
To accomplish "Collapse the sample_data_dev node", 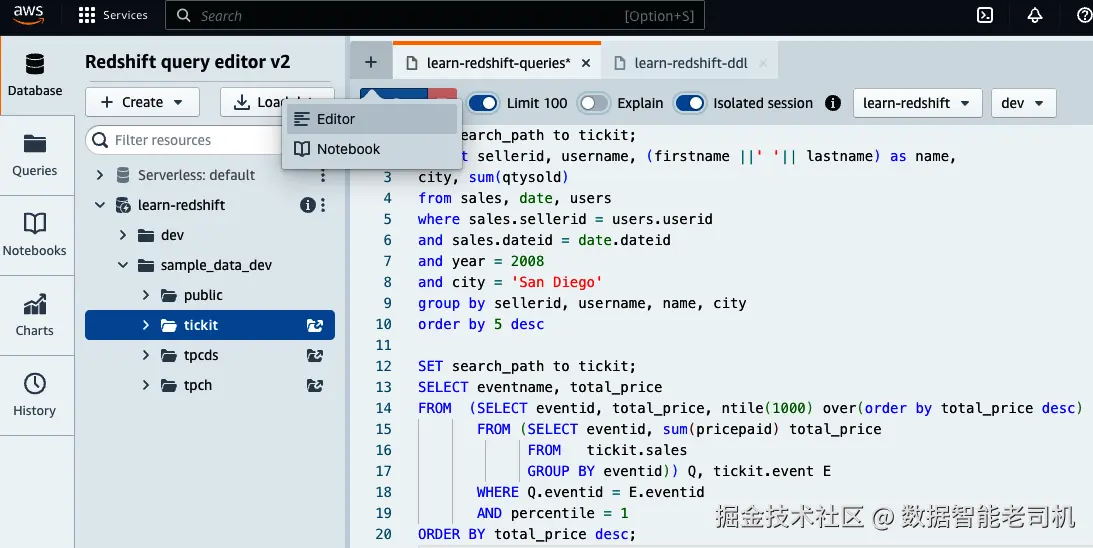I will 123,265.
